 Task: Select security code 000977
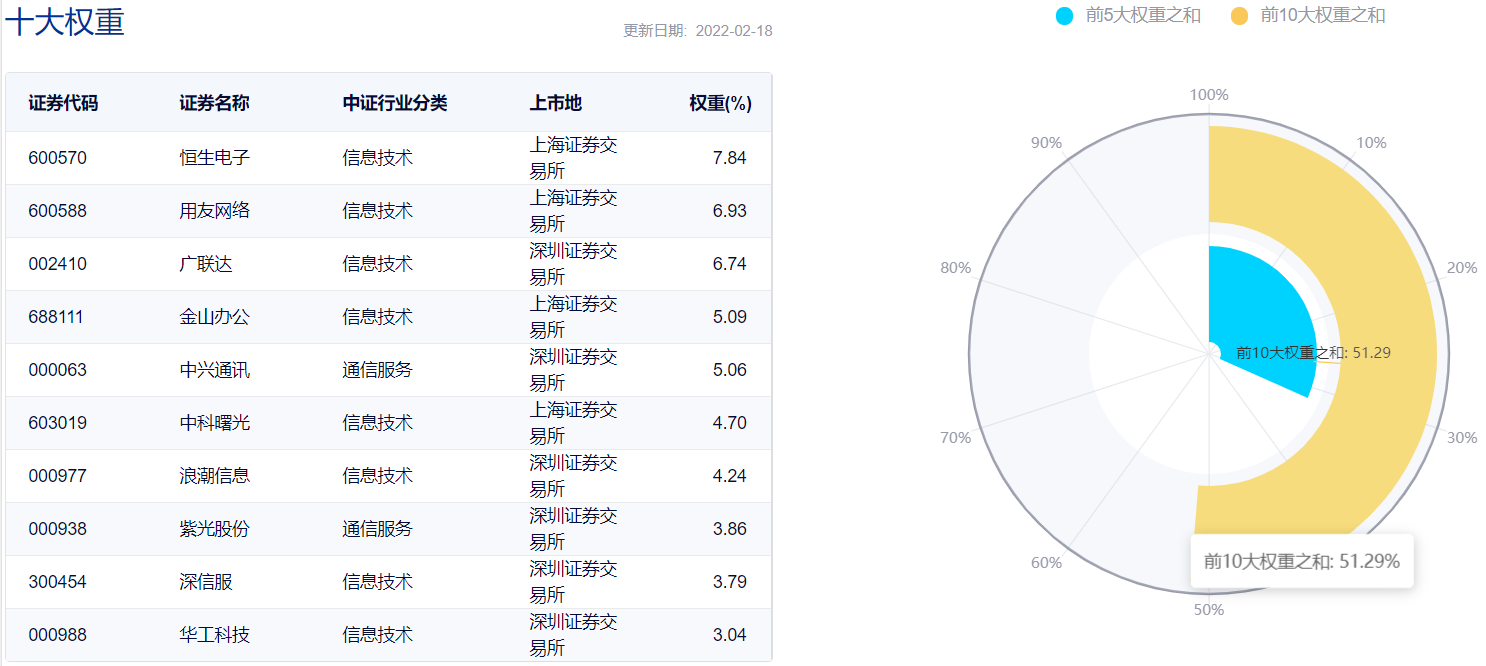click(57, 476)
